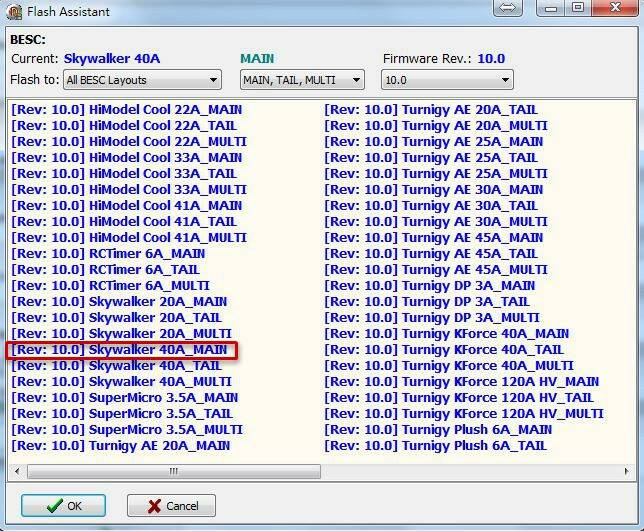Image resolution: width=644 pixels, height=531 pixels.
Task: Click the Cancel button
Action: tap(171, 506)
